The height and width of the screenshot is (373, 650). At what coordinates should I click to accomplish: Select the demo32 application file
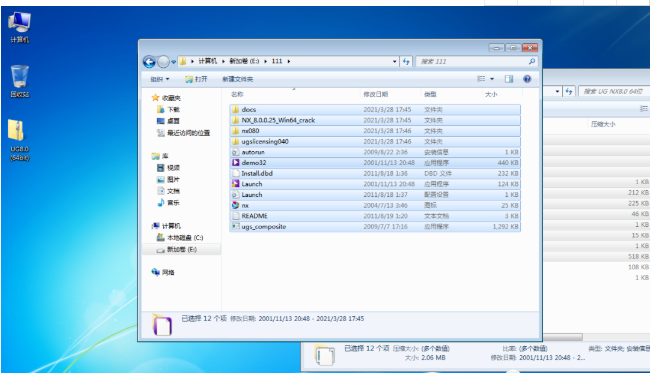(375, 163)
